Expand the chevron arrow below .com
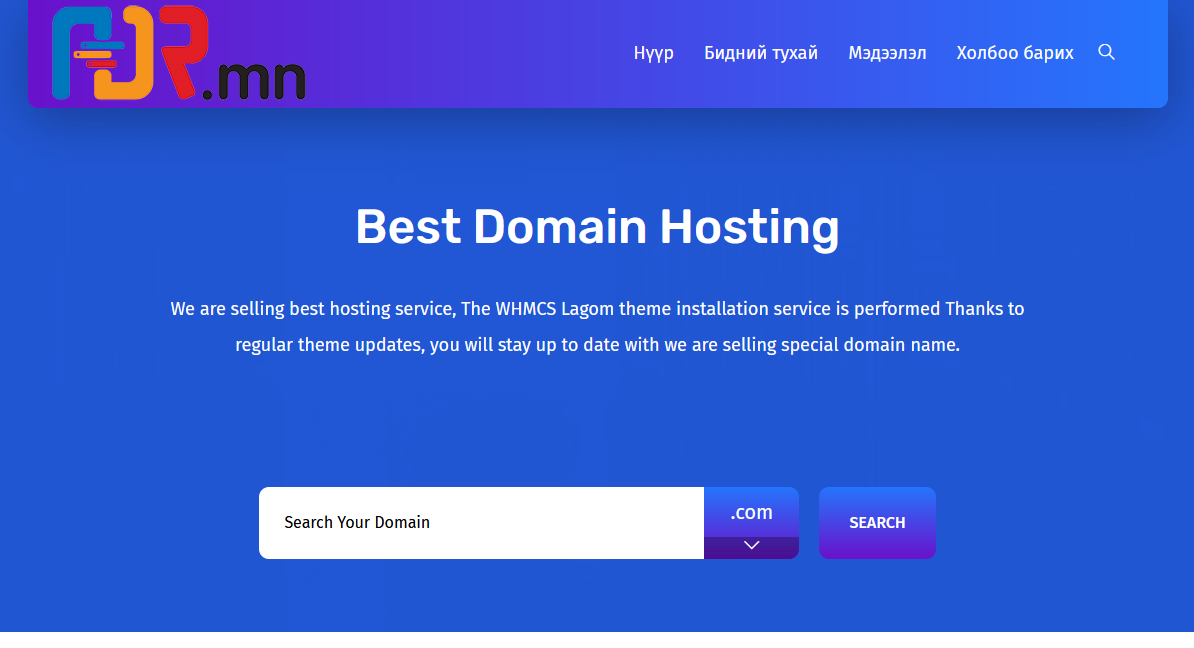1194x648 pixels. point(751,546)
